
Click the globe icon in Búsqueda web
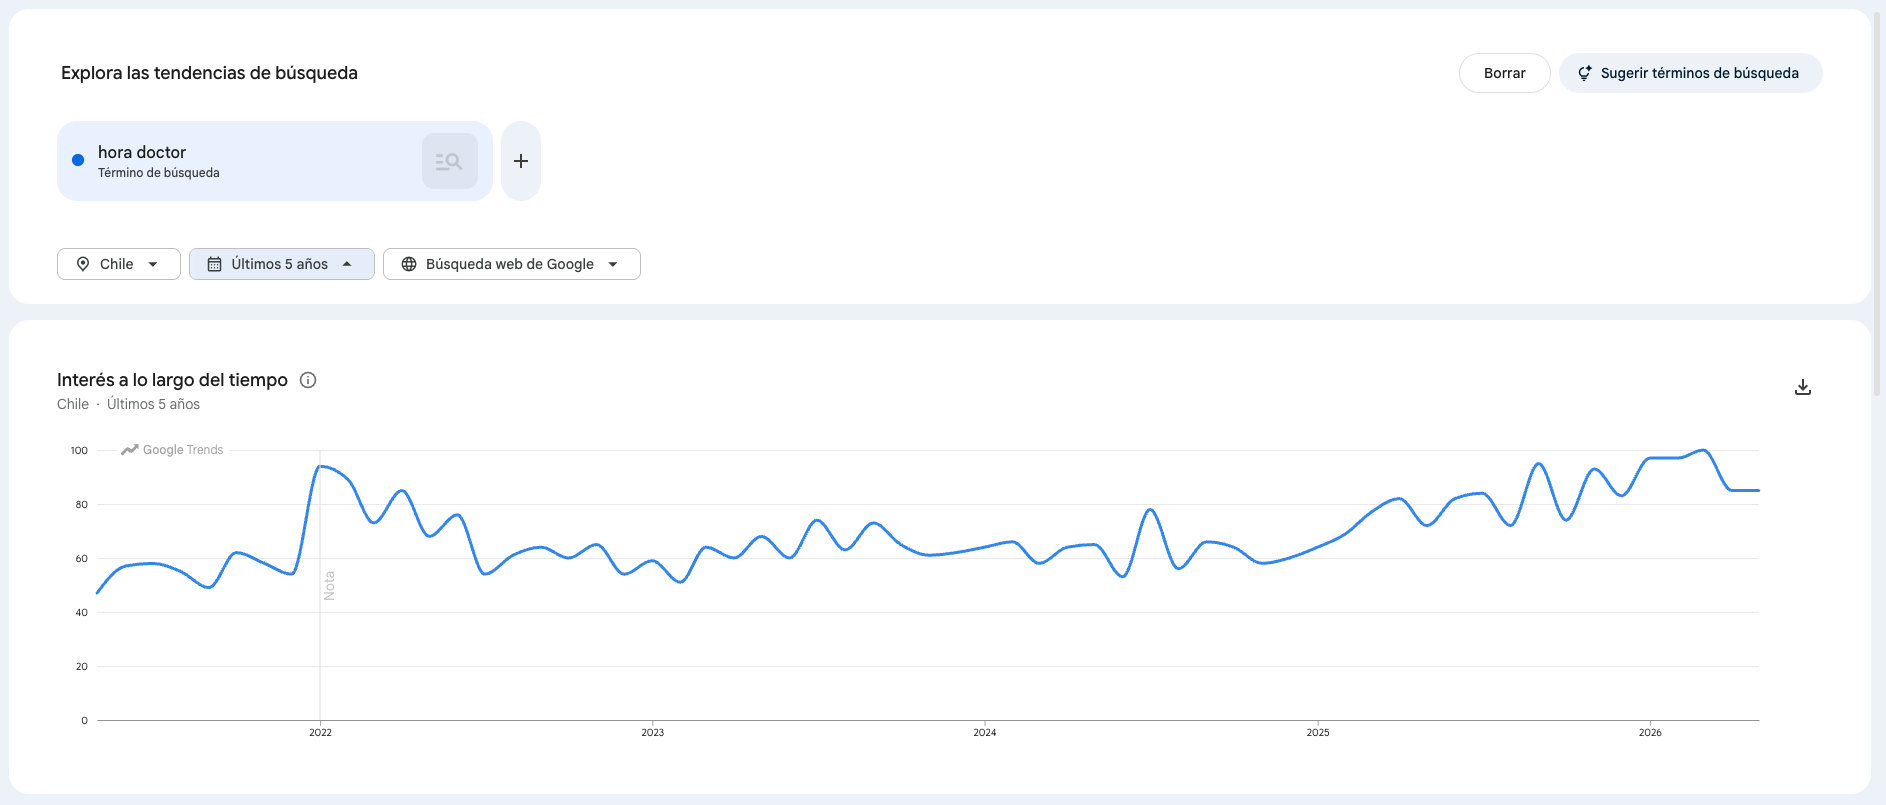click(x=409, y=264)
